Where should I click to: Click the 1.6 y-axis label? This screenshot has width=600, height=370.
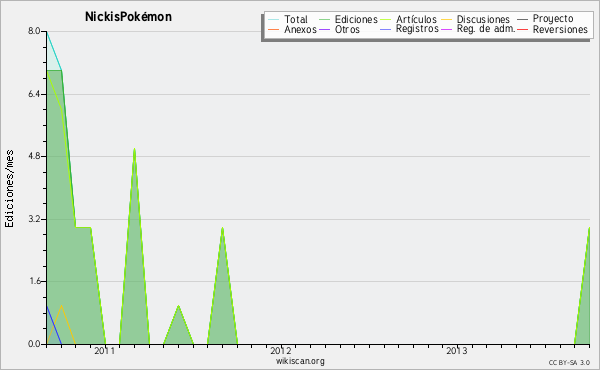click(x=34, y=281)
